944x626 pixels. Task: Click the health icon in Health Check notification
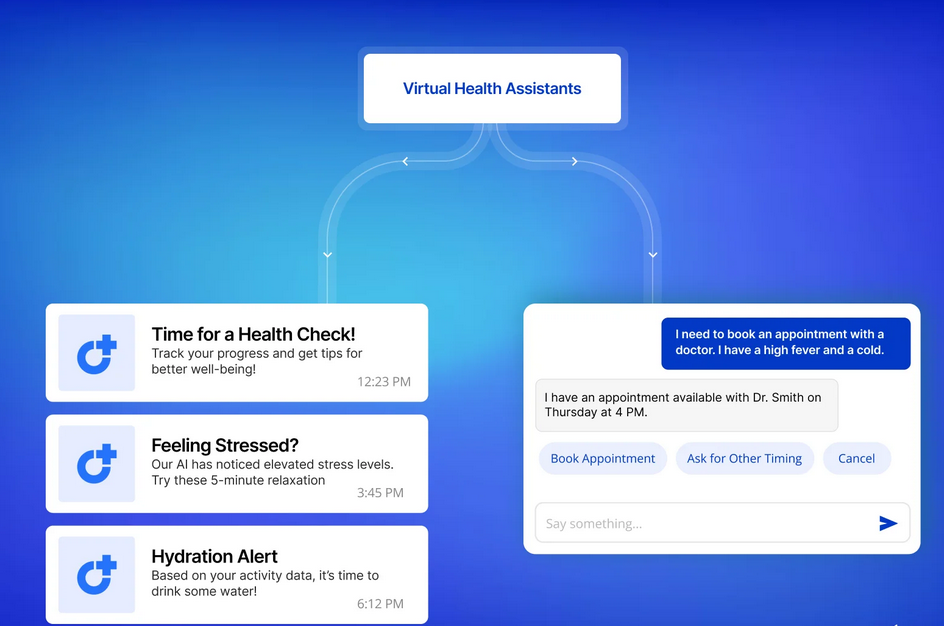97,353
